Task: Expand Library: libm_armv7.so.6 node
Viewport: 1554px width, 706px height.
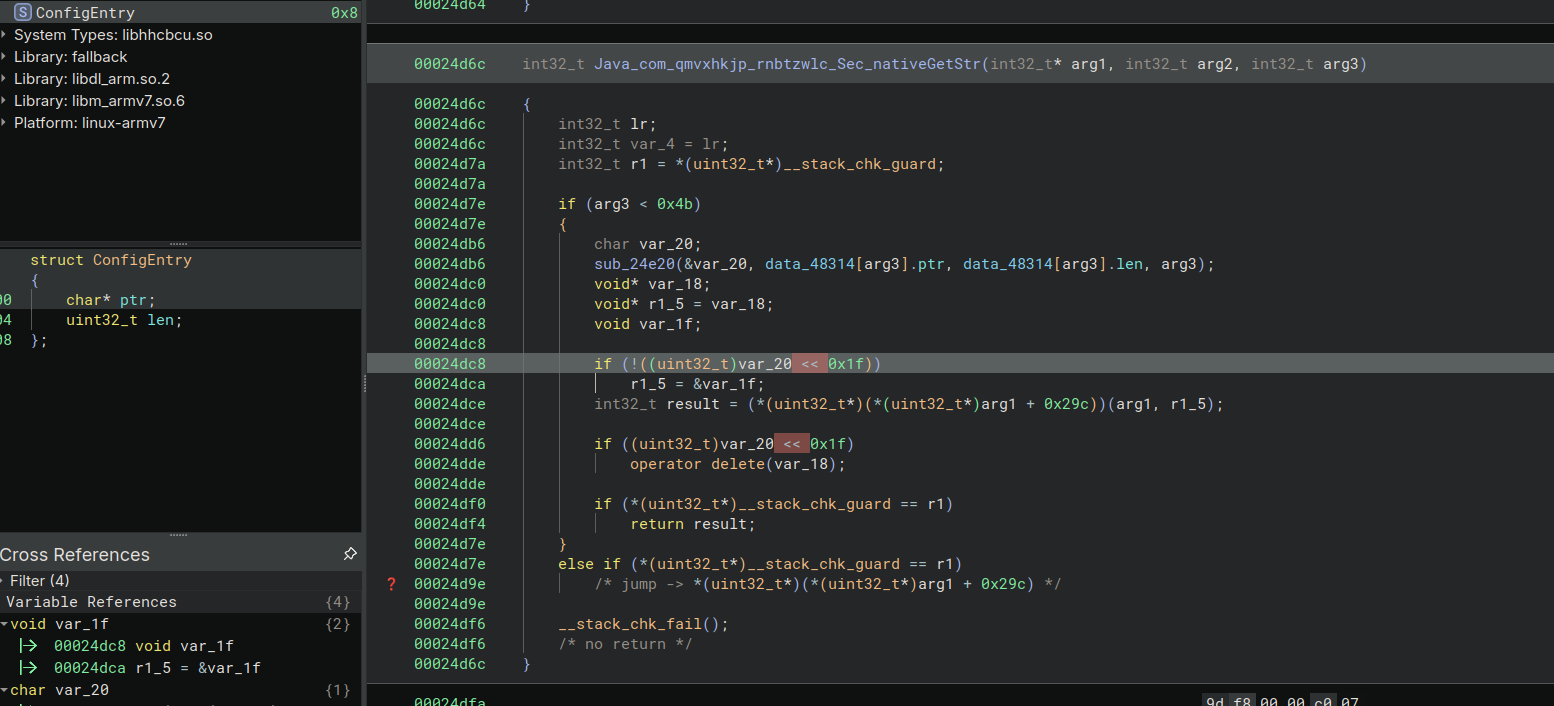Action: [x=5, y=101]
